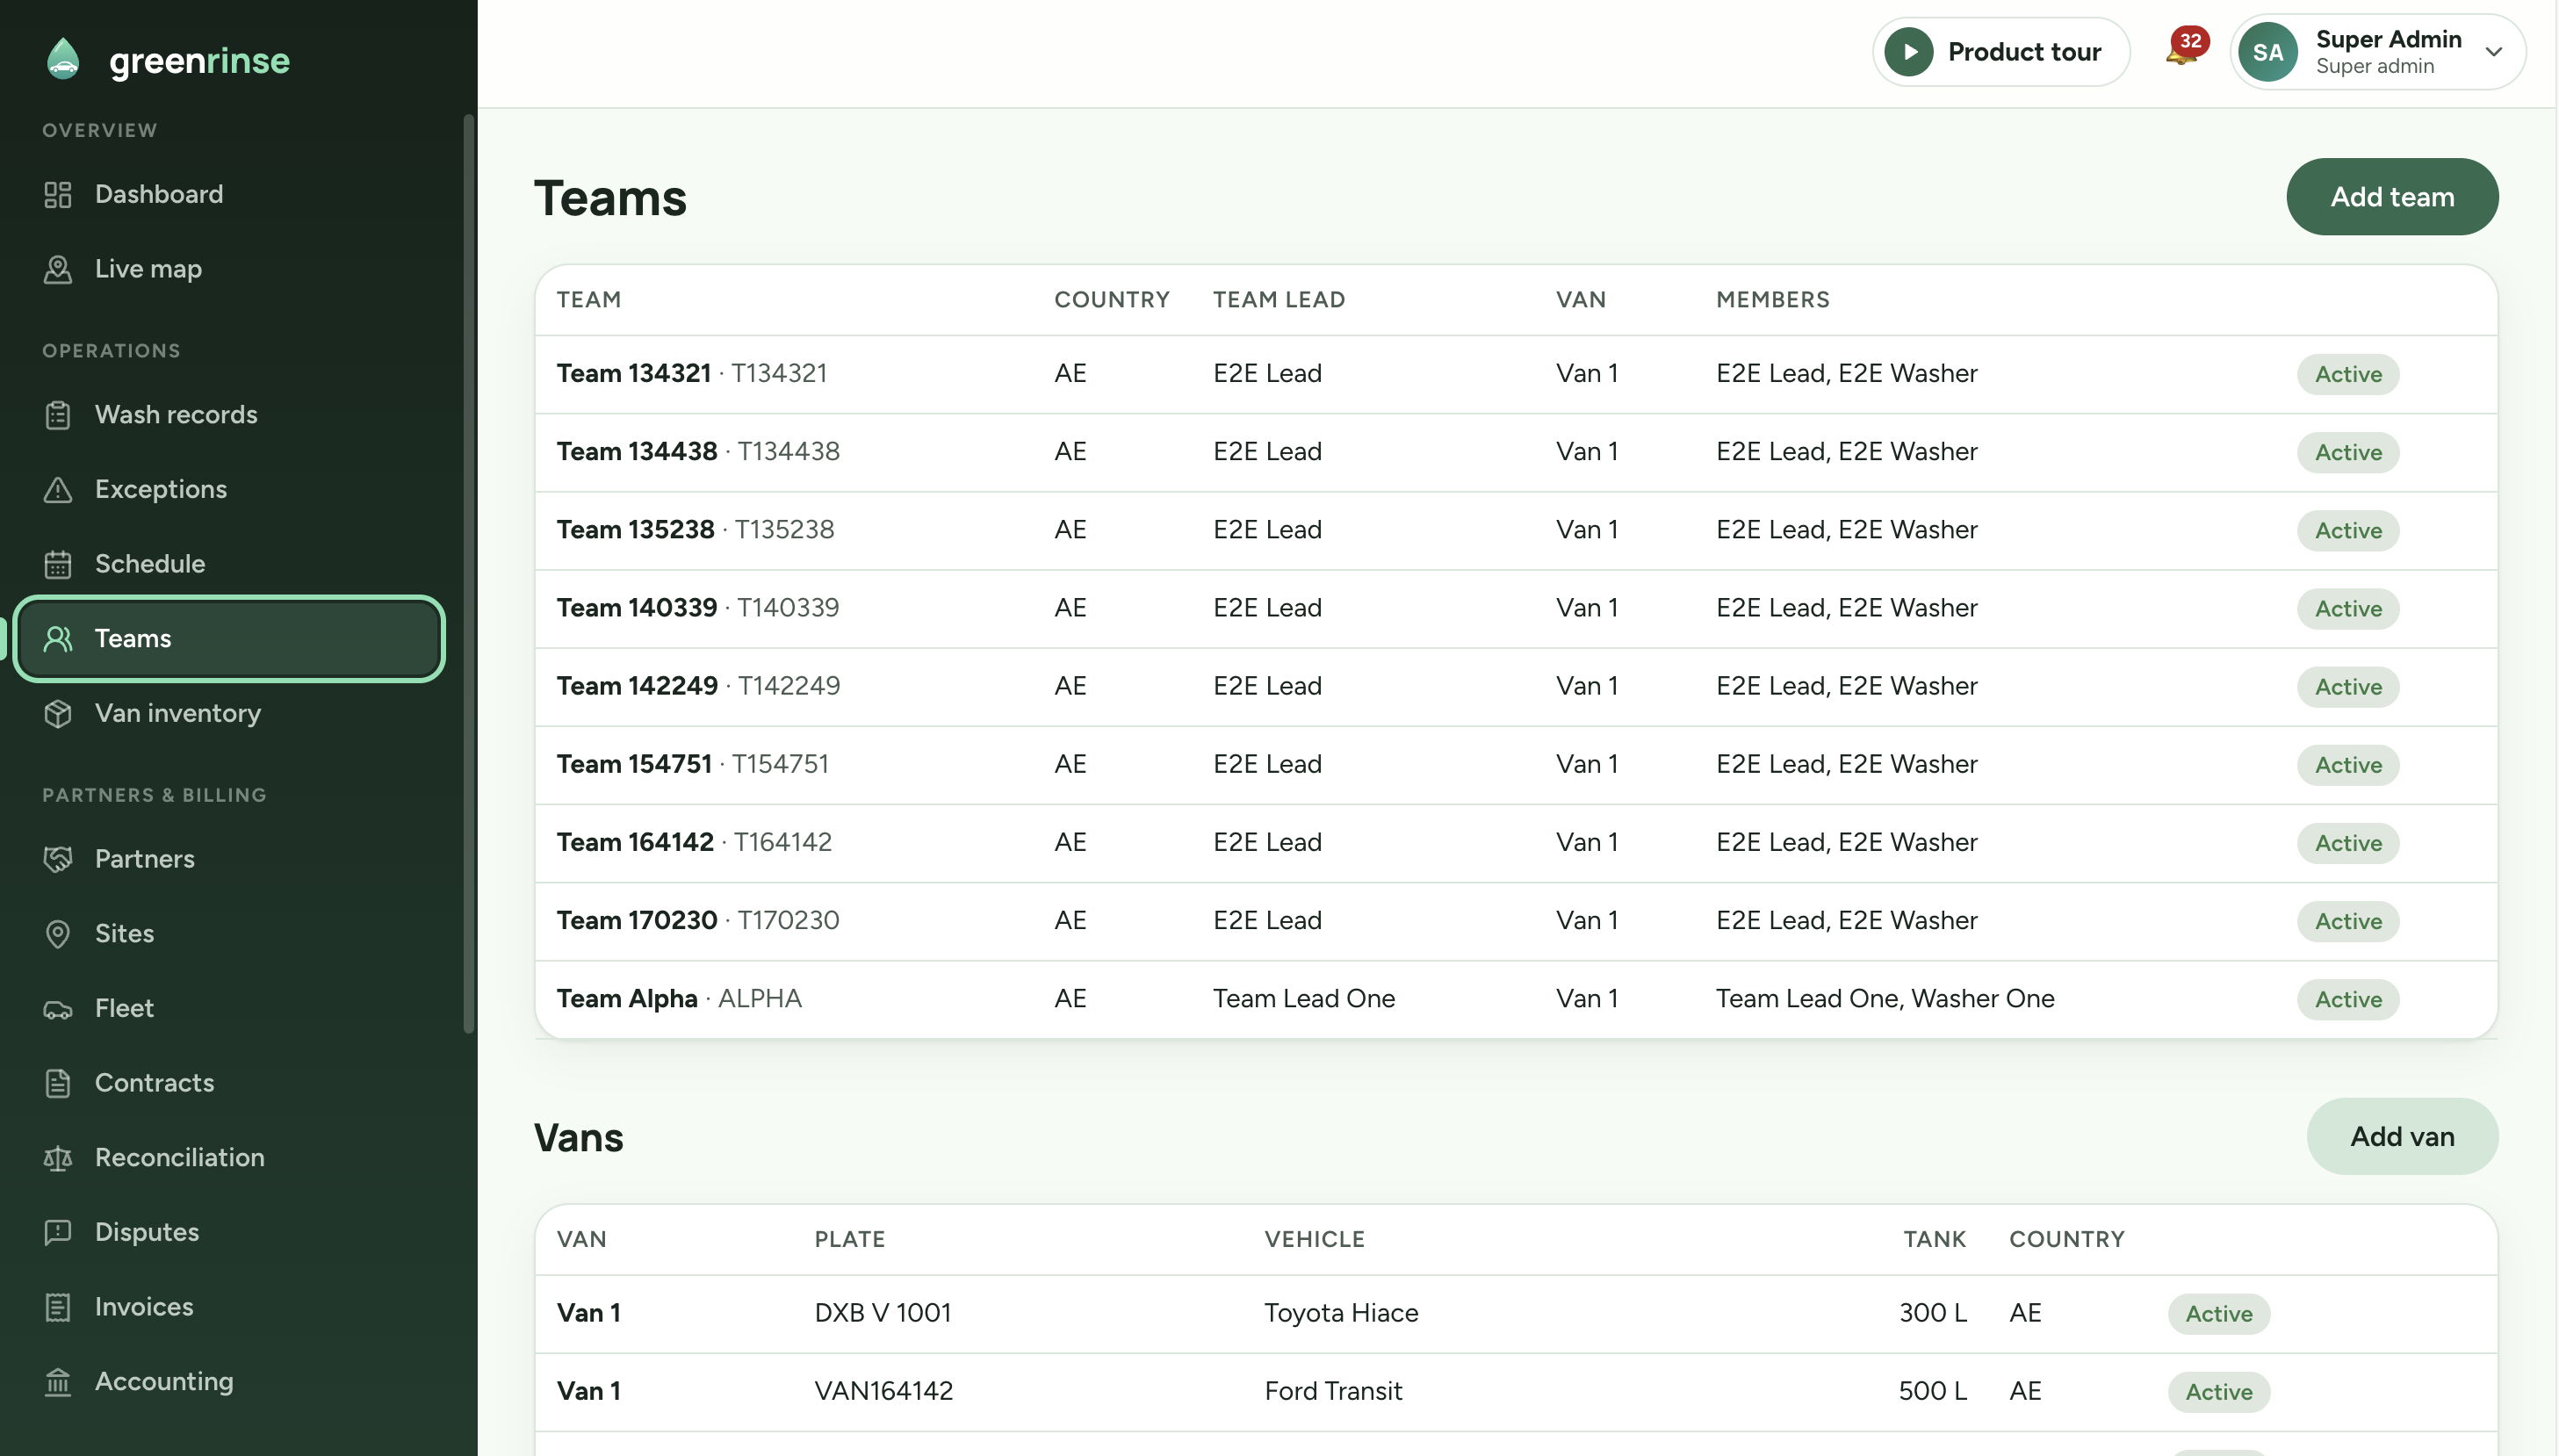Click the DXB V 1001 plate cell
Viewport: 2559px width, 1456px height.
(882, 1312)
